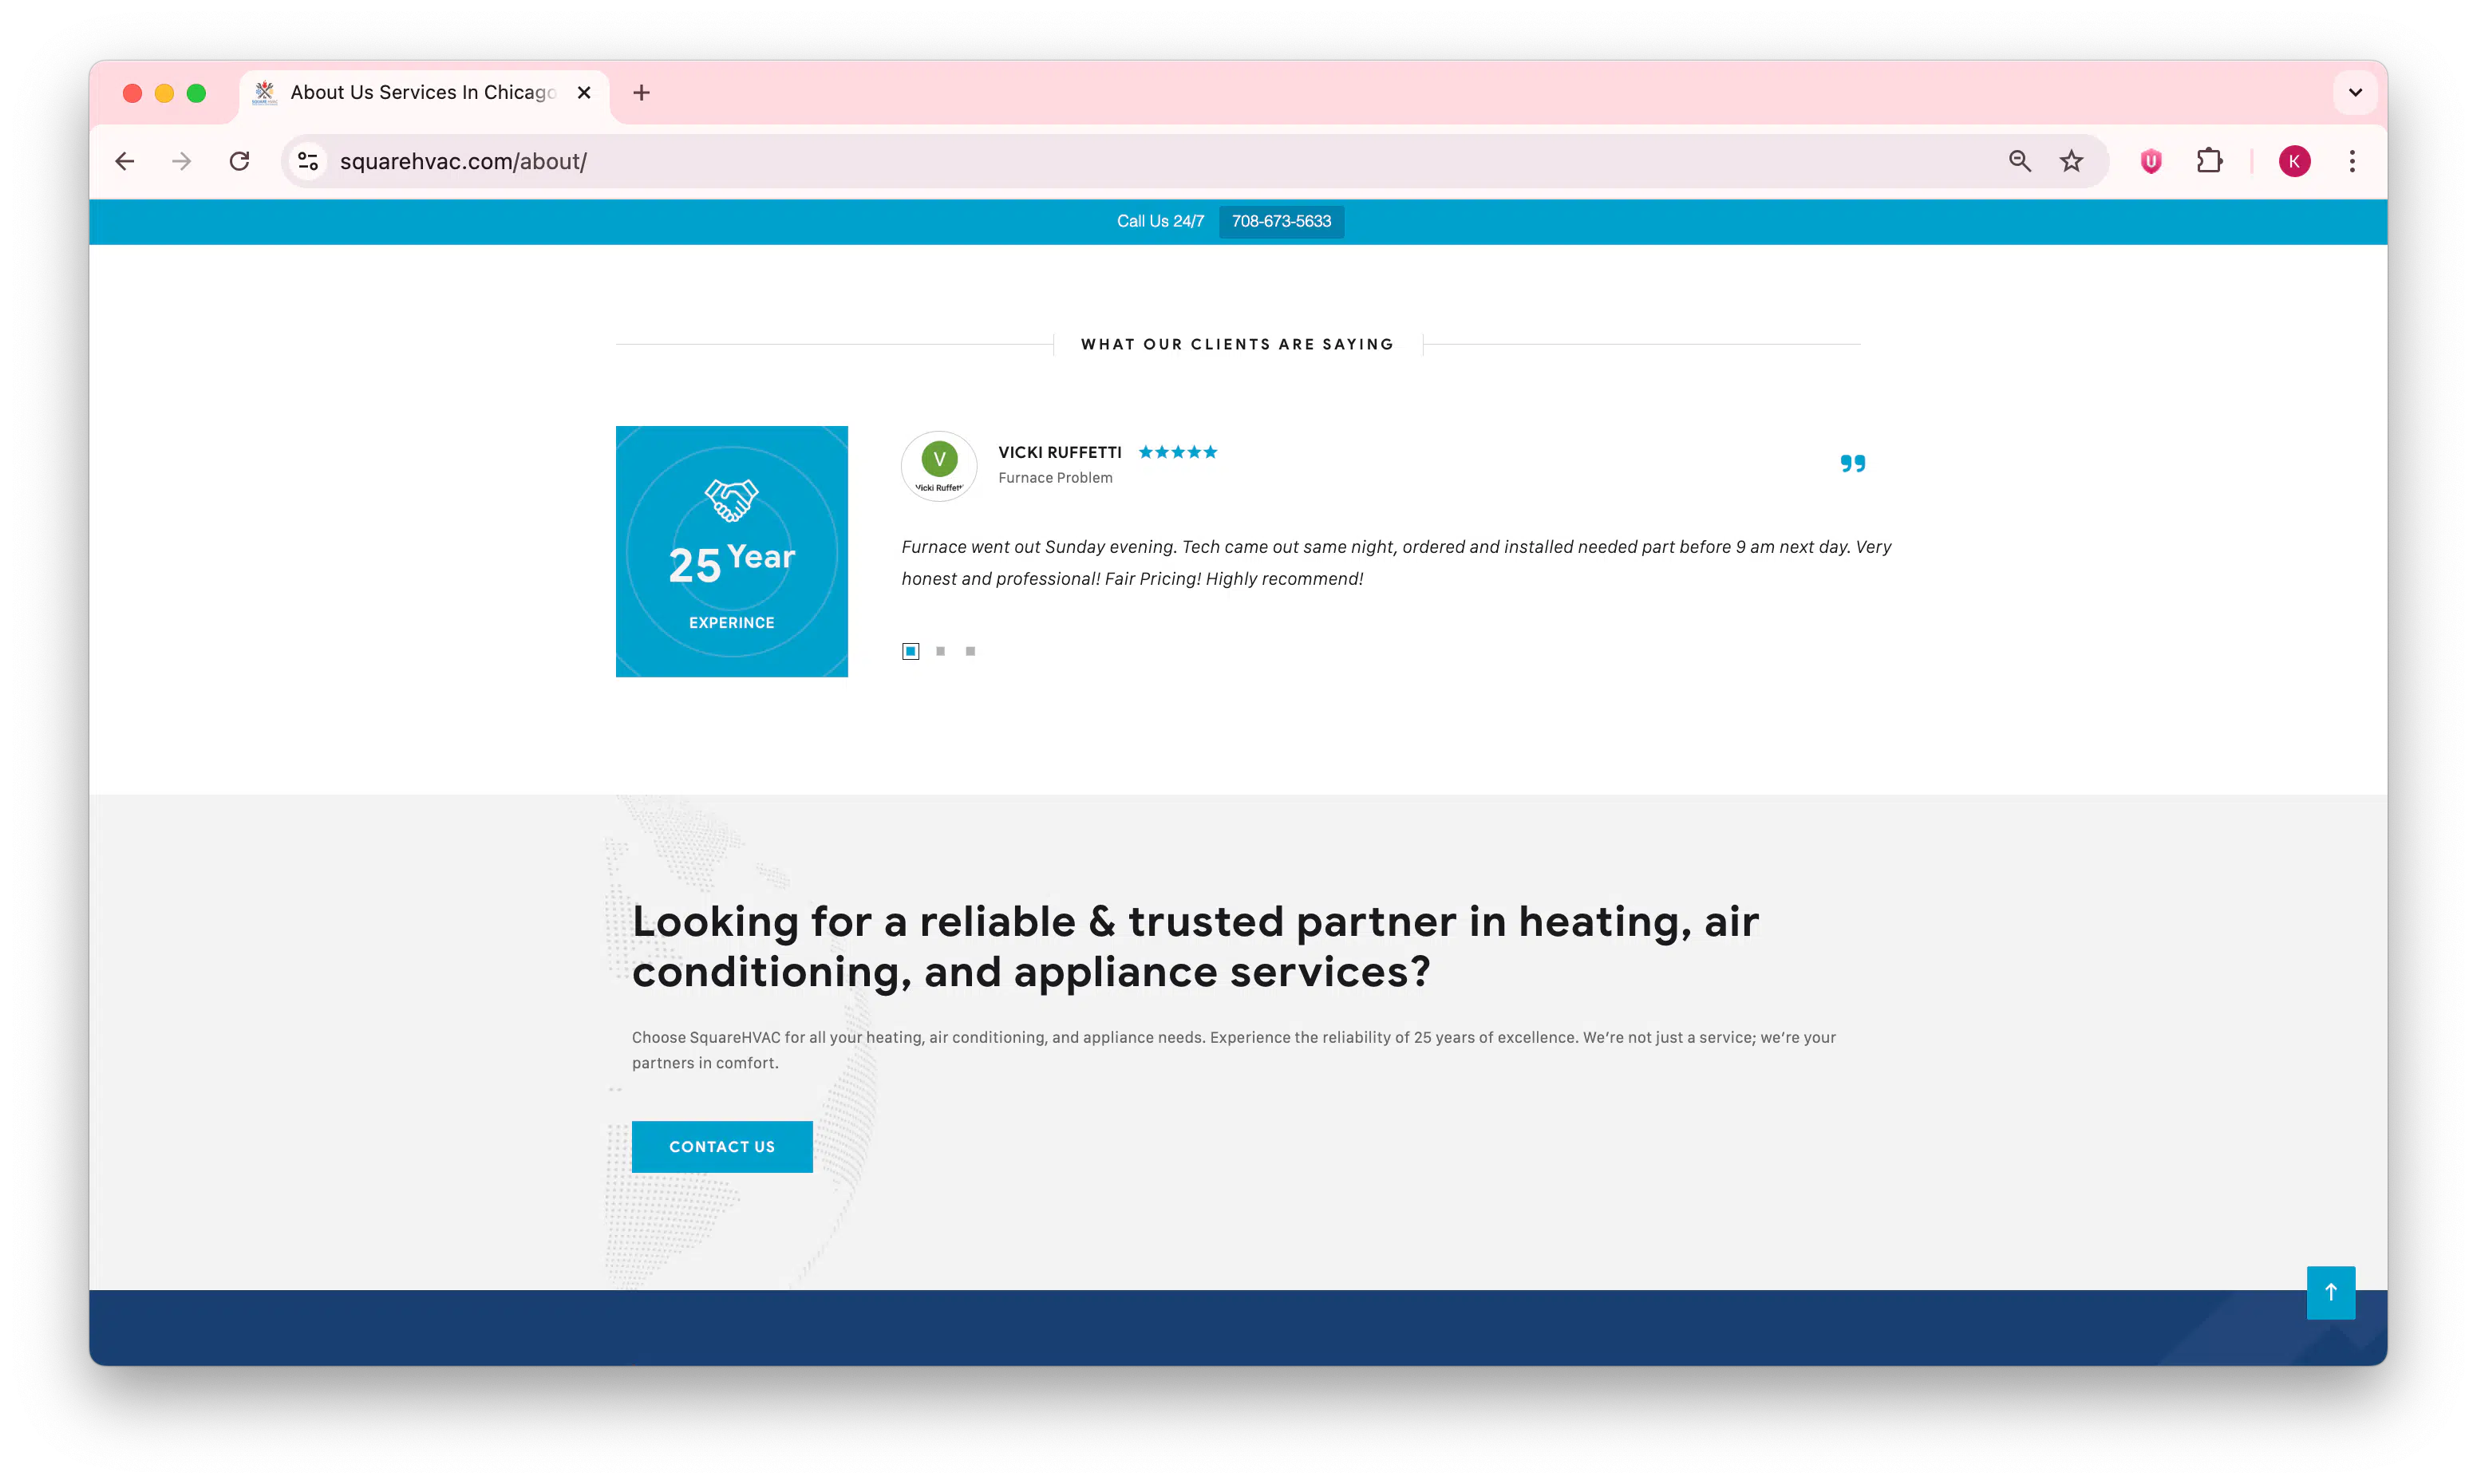This screenshot has height=1484, width=2477.
Task: Switch to the third testimonial dot
Action: 970,651
